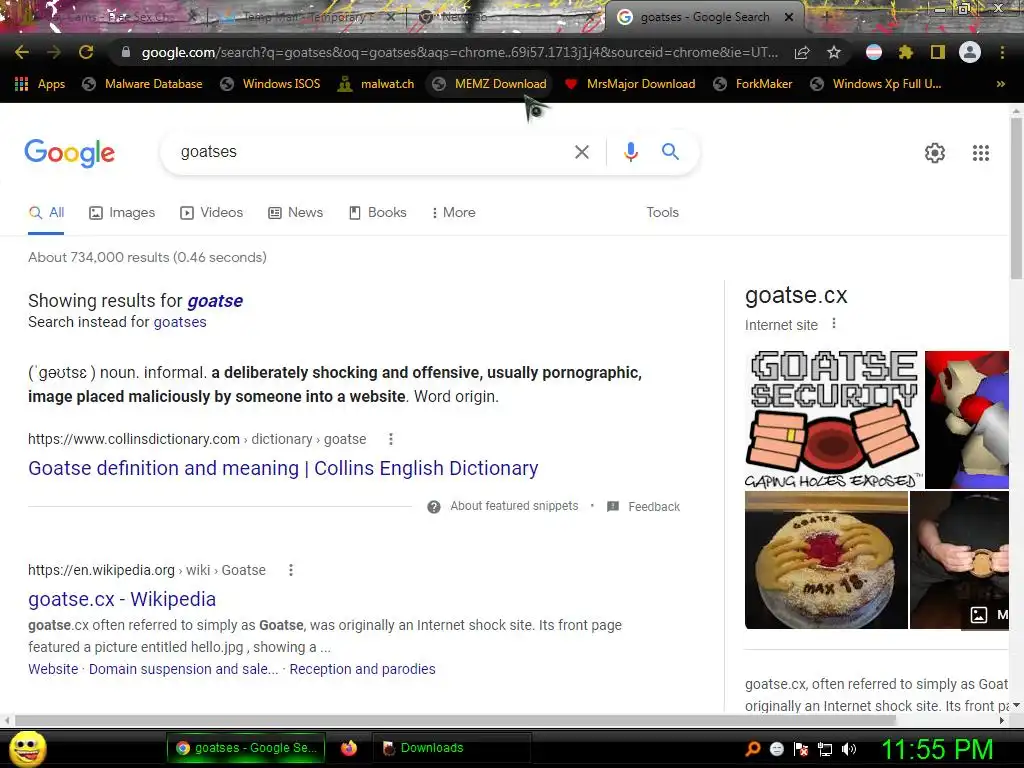The width and height of the screenshot is (1024, 768).
Task: Switch to Books results
Action: click(377, 213)
